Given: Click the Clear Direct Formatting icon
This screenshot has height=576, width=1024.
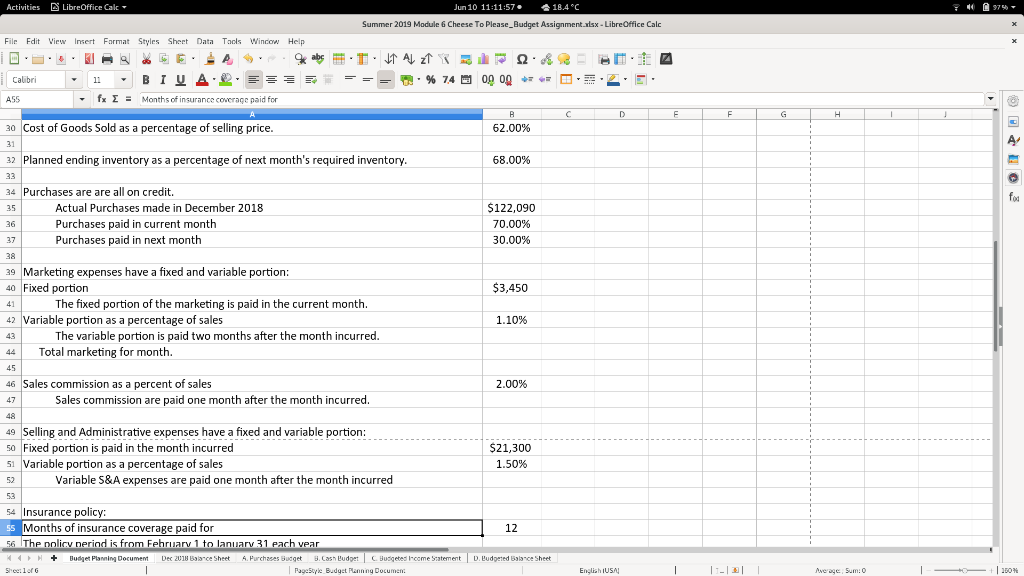Looking at the screenshot, I should 227,59.
